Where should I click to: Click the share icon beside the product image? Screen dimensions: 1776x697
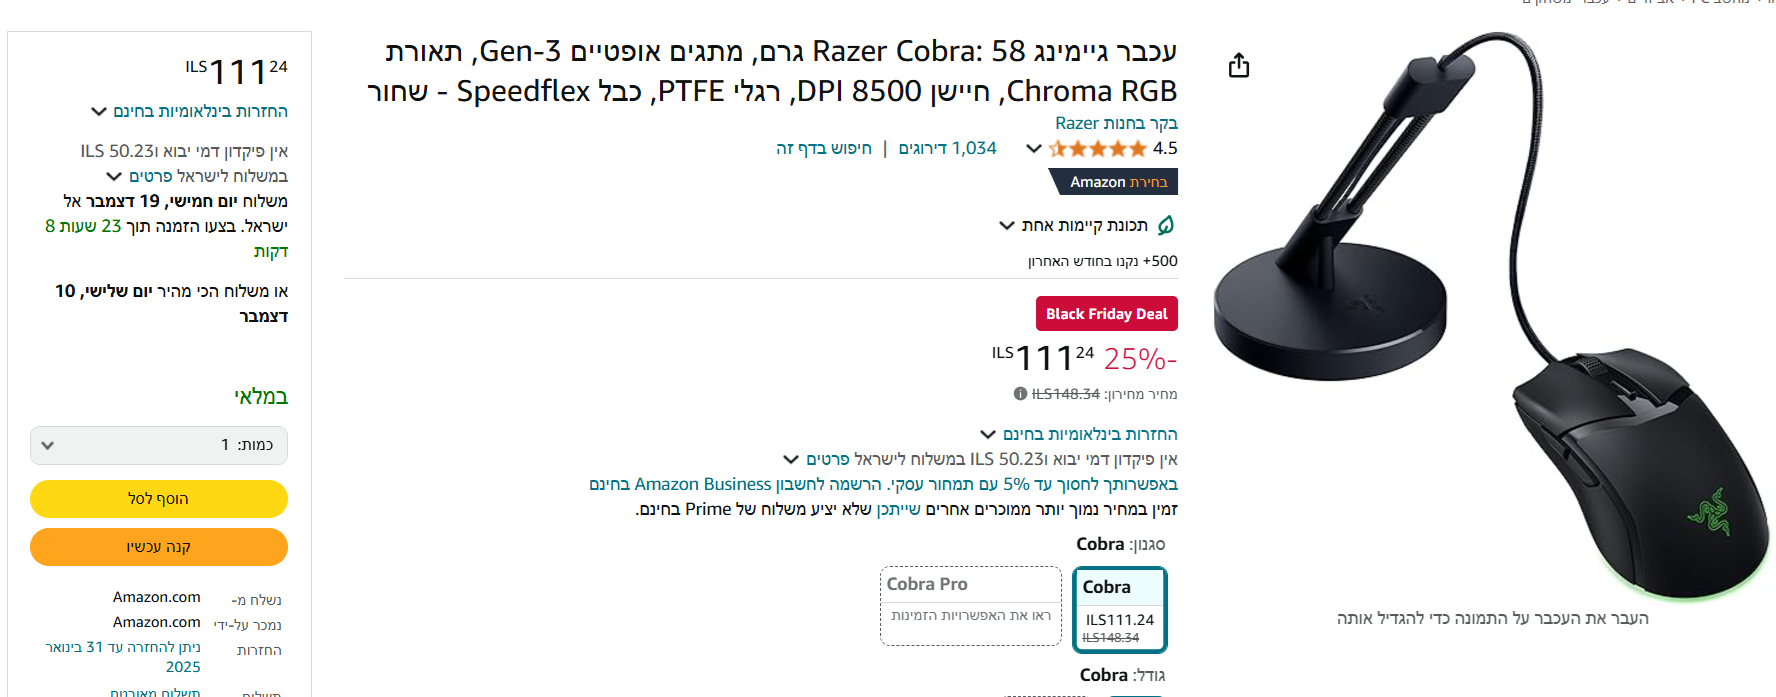1239,66
